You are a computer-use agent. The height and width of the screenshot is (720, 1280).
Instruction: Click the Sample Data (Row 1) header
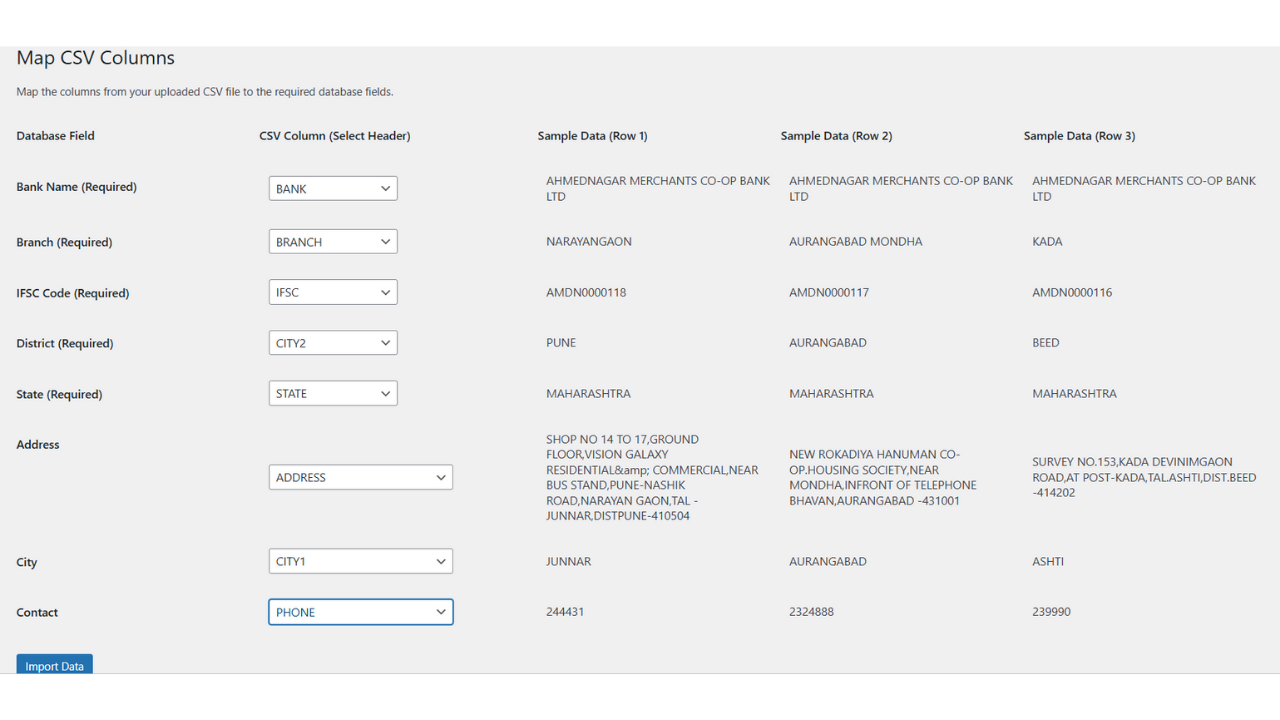pyautogui.click(x=593, y=136)
